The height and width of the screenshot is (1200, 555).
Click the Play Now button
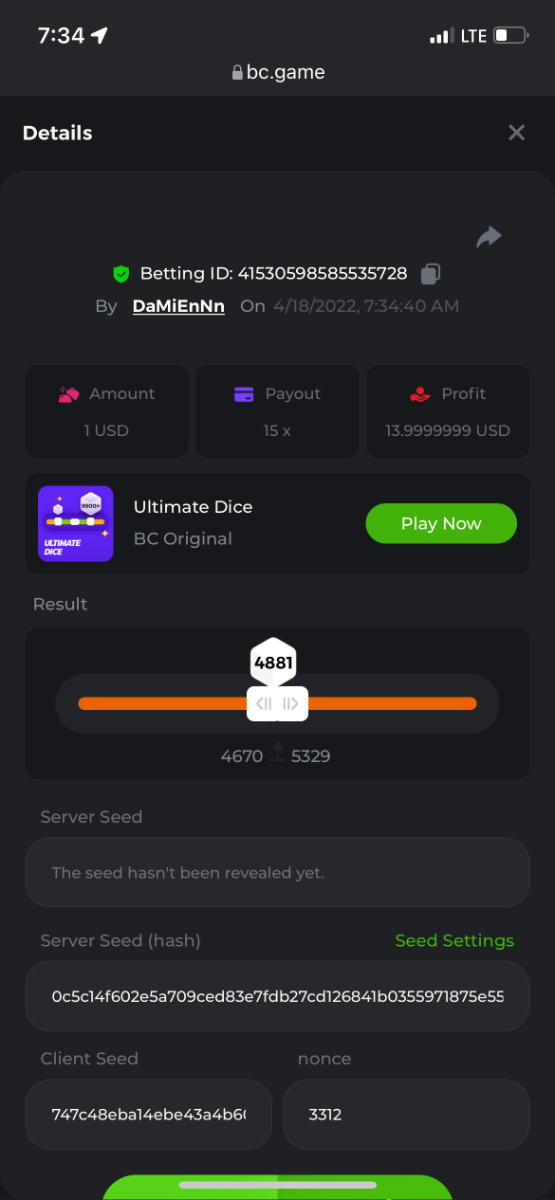[x=441, y=523]
